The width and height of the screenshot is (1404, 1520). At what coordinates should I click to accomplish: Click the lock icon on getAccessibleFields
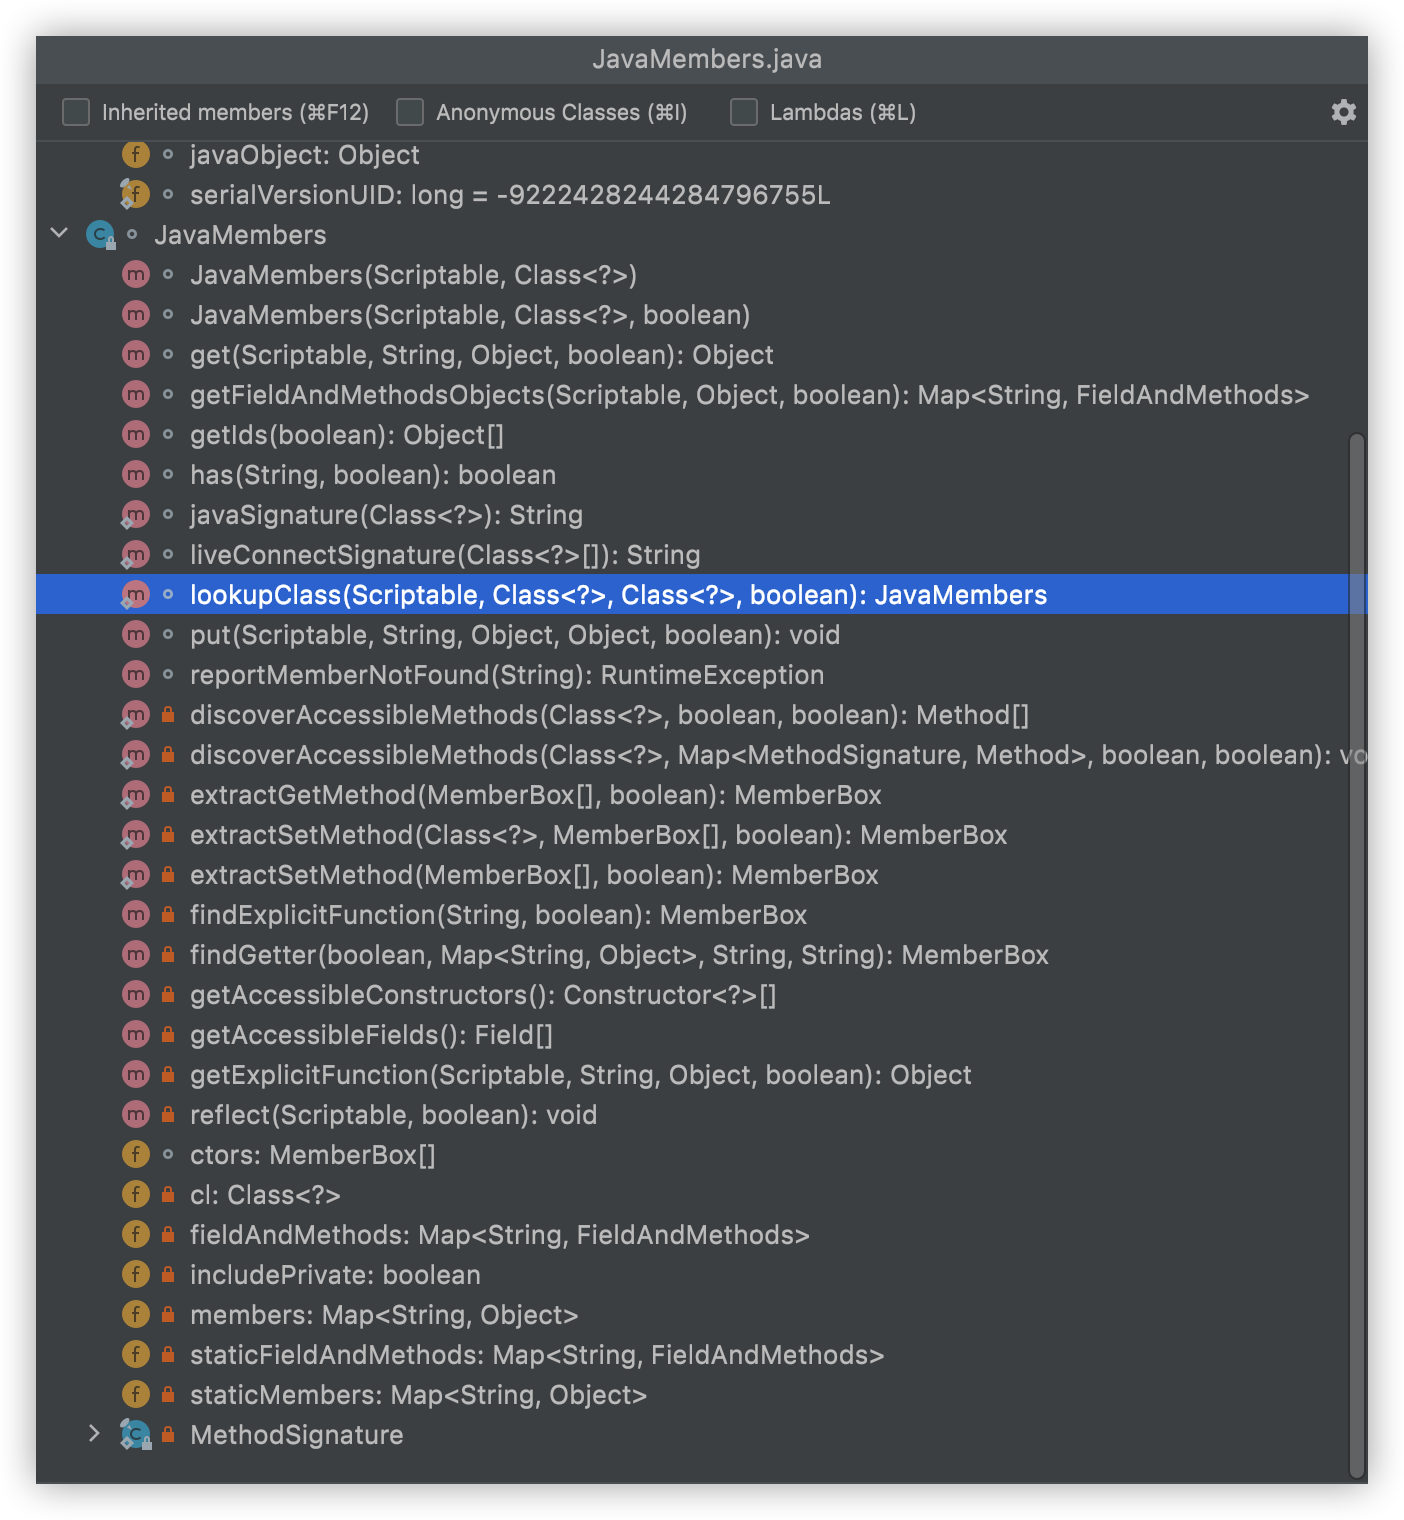click(168, 1034)
